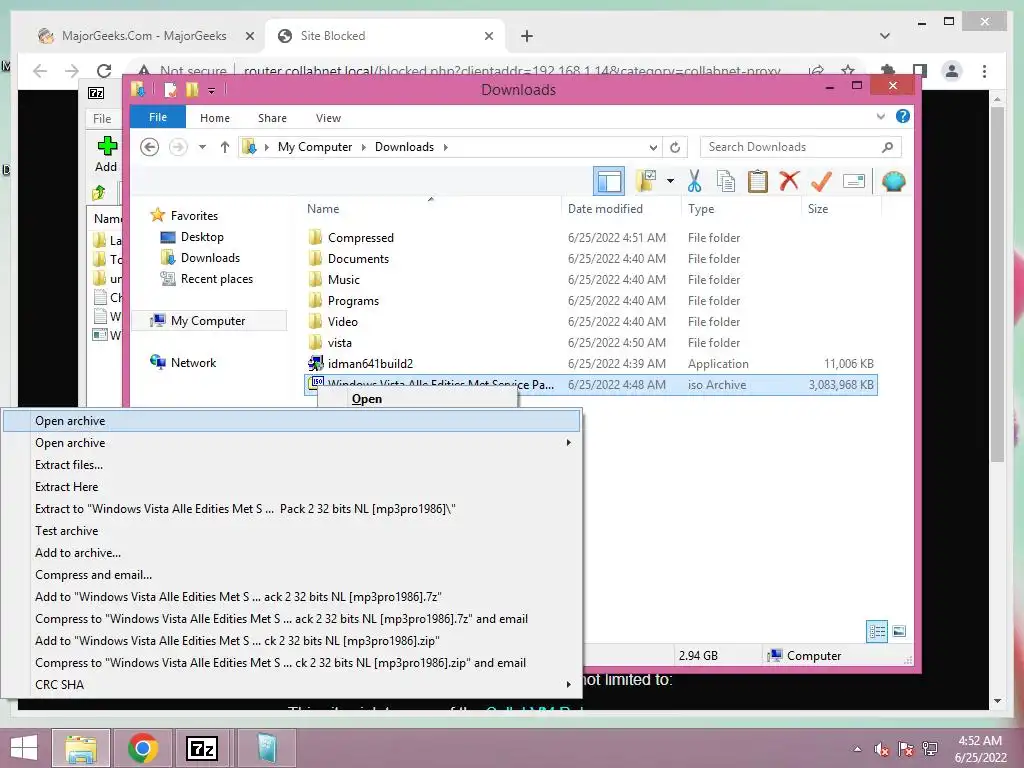This screenshot has width=1024, height=768.
Task: Open the File tab in Explorer
Action: pyautogui.click(x=158, y=118)
